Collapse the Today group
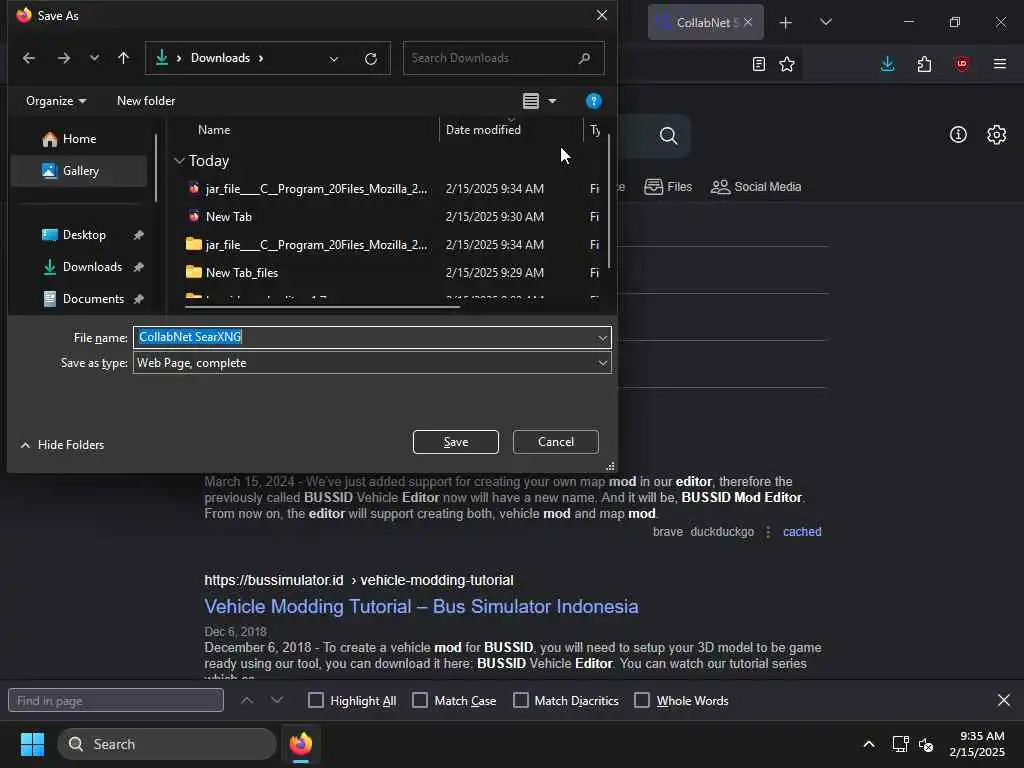 (179, 161)
